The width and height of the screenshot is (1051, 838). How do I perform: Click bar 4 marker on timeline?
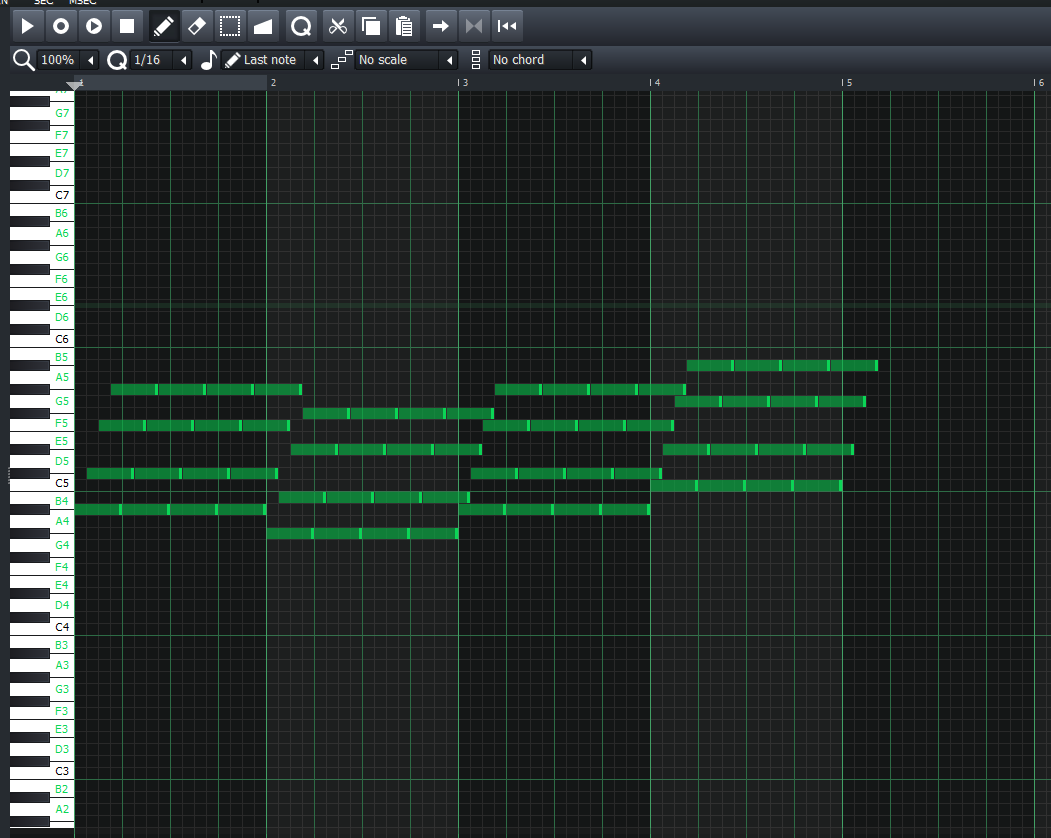(656, 82)
